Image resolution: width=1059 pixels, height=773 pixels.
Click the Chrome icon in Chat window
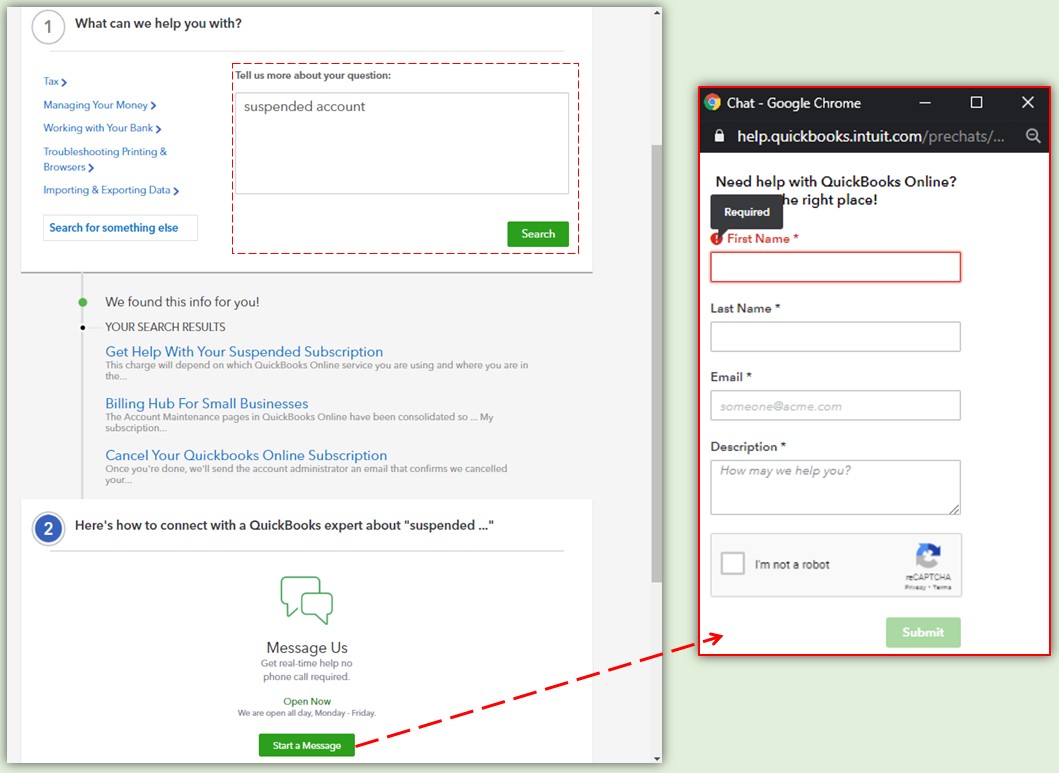click(x=713, y=103)
